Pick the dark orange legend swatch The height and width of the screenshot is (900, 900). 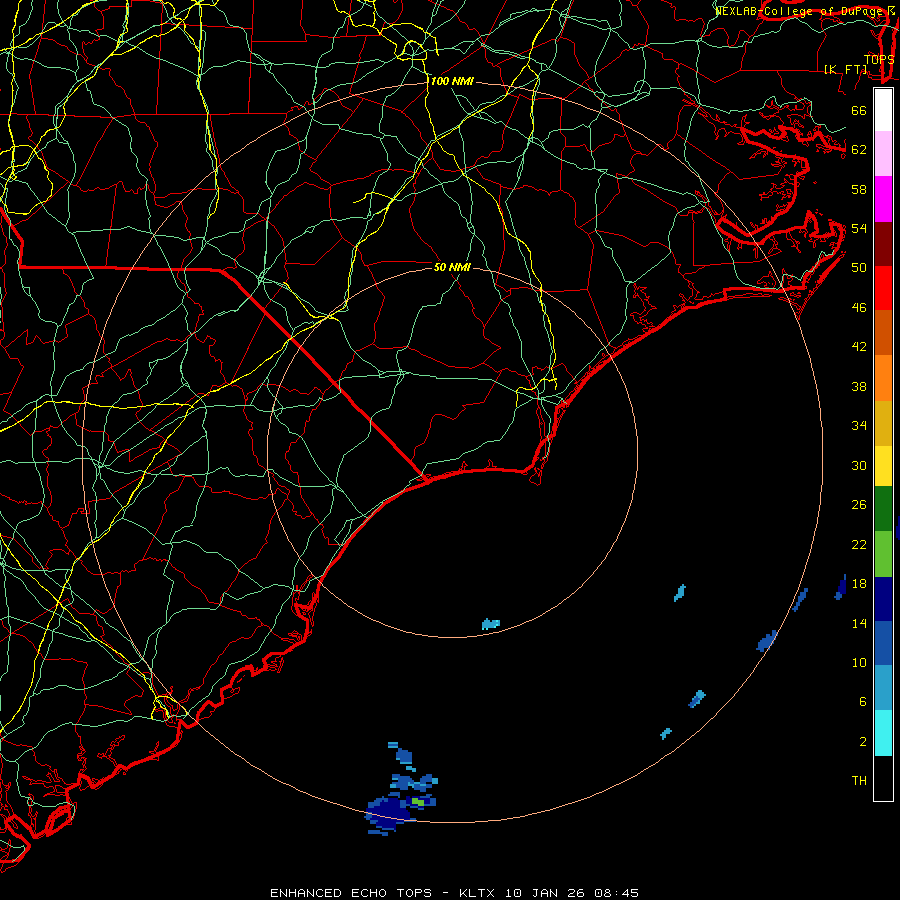point(883,333)
